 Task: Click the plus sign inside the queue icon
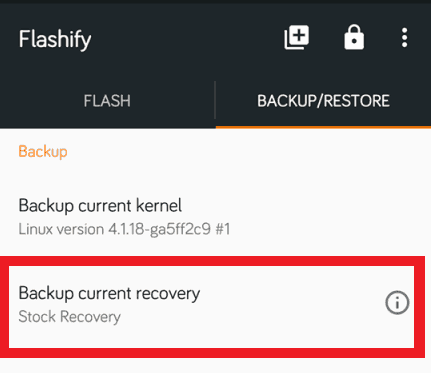[299, 35]
